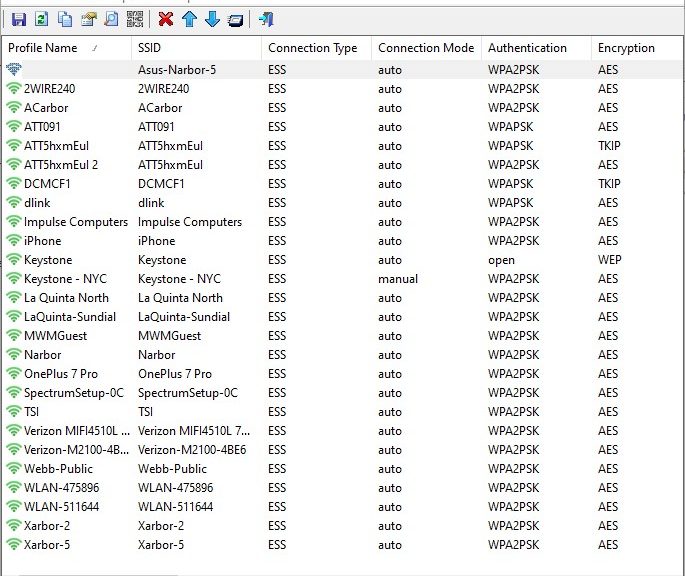Click the WPAPSK cell in ATT091 row
This screenshot has width=685, height=576.
tap(511, 126)
